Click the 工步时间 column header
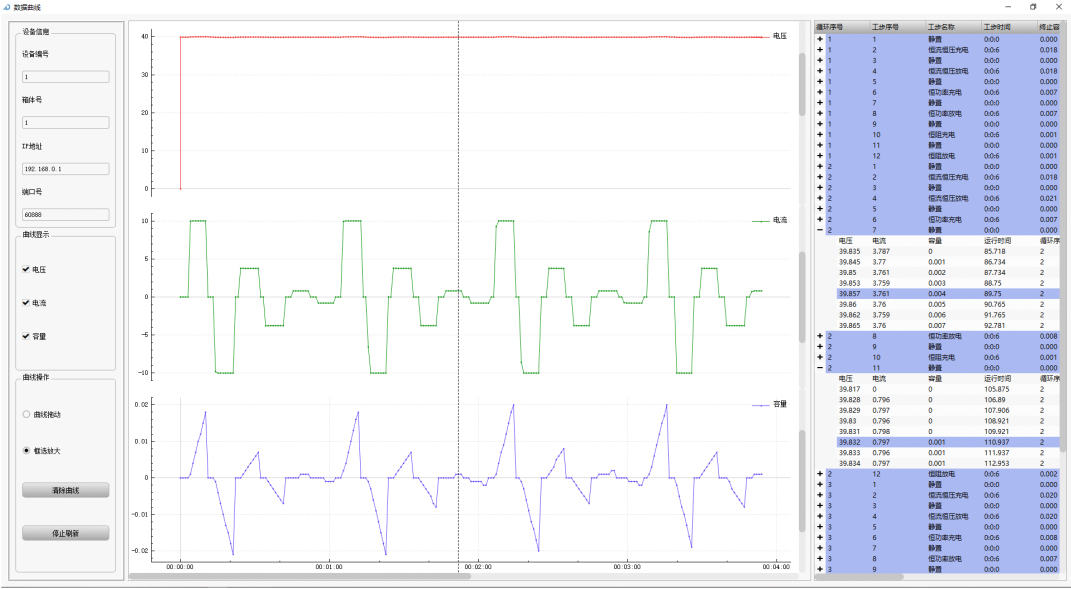Screen dimensions: 1071x589 (997, 28)
